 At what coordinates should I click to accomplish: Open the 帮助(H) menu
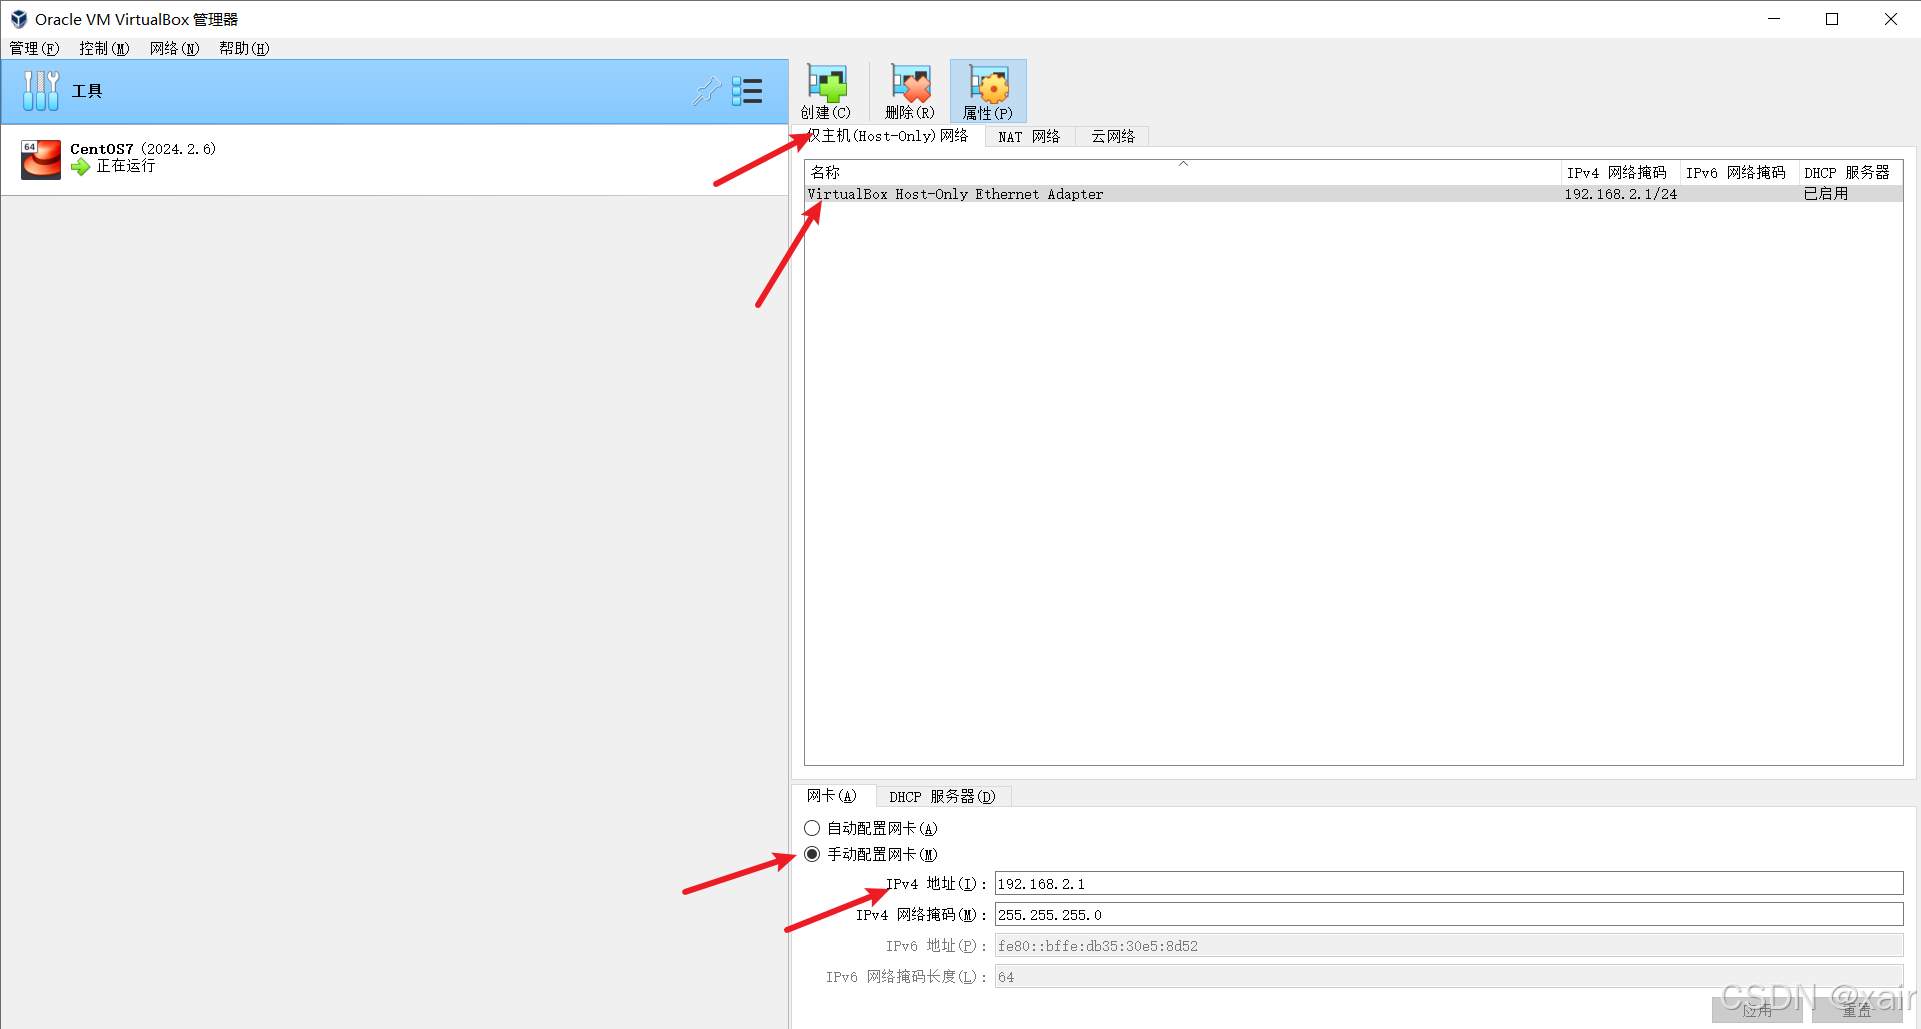point(244,48)
